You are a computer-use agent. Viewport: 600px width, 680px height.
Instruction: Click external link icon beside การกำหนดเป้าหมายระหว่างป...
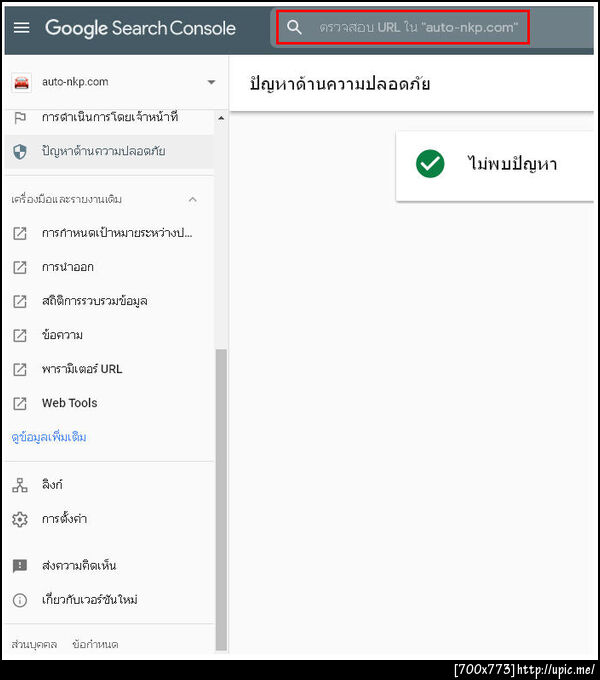click(x=20, y=233)
